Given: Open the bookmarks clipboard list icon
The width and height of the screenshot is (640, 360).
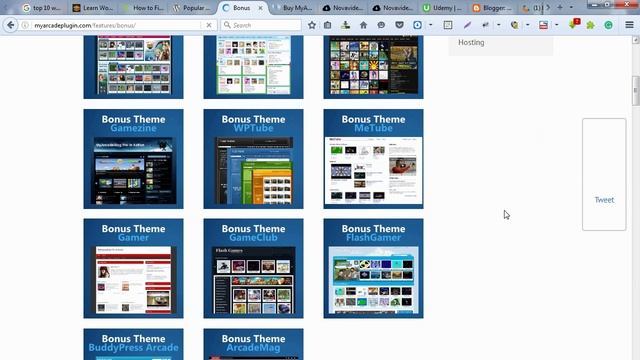Looking at the screenshot, I should (x=327, y=25).
